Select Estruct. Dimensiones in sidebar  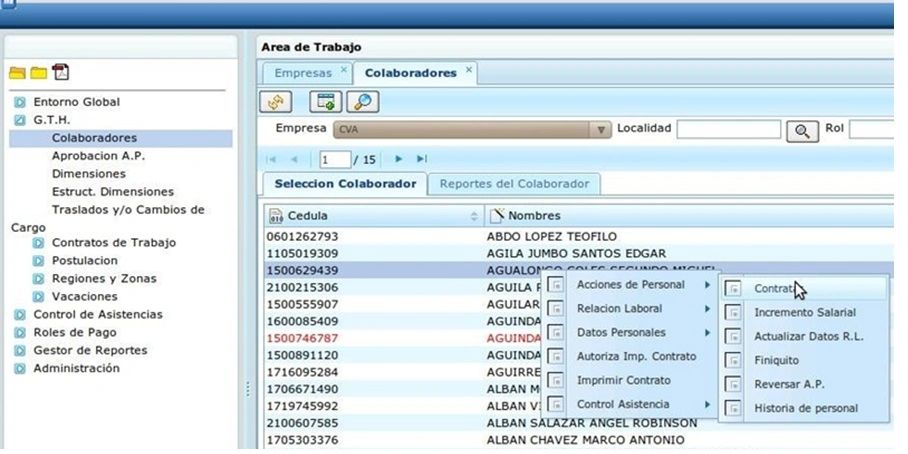(113, 192)
